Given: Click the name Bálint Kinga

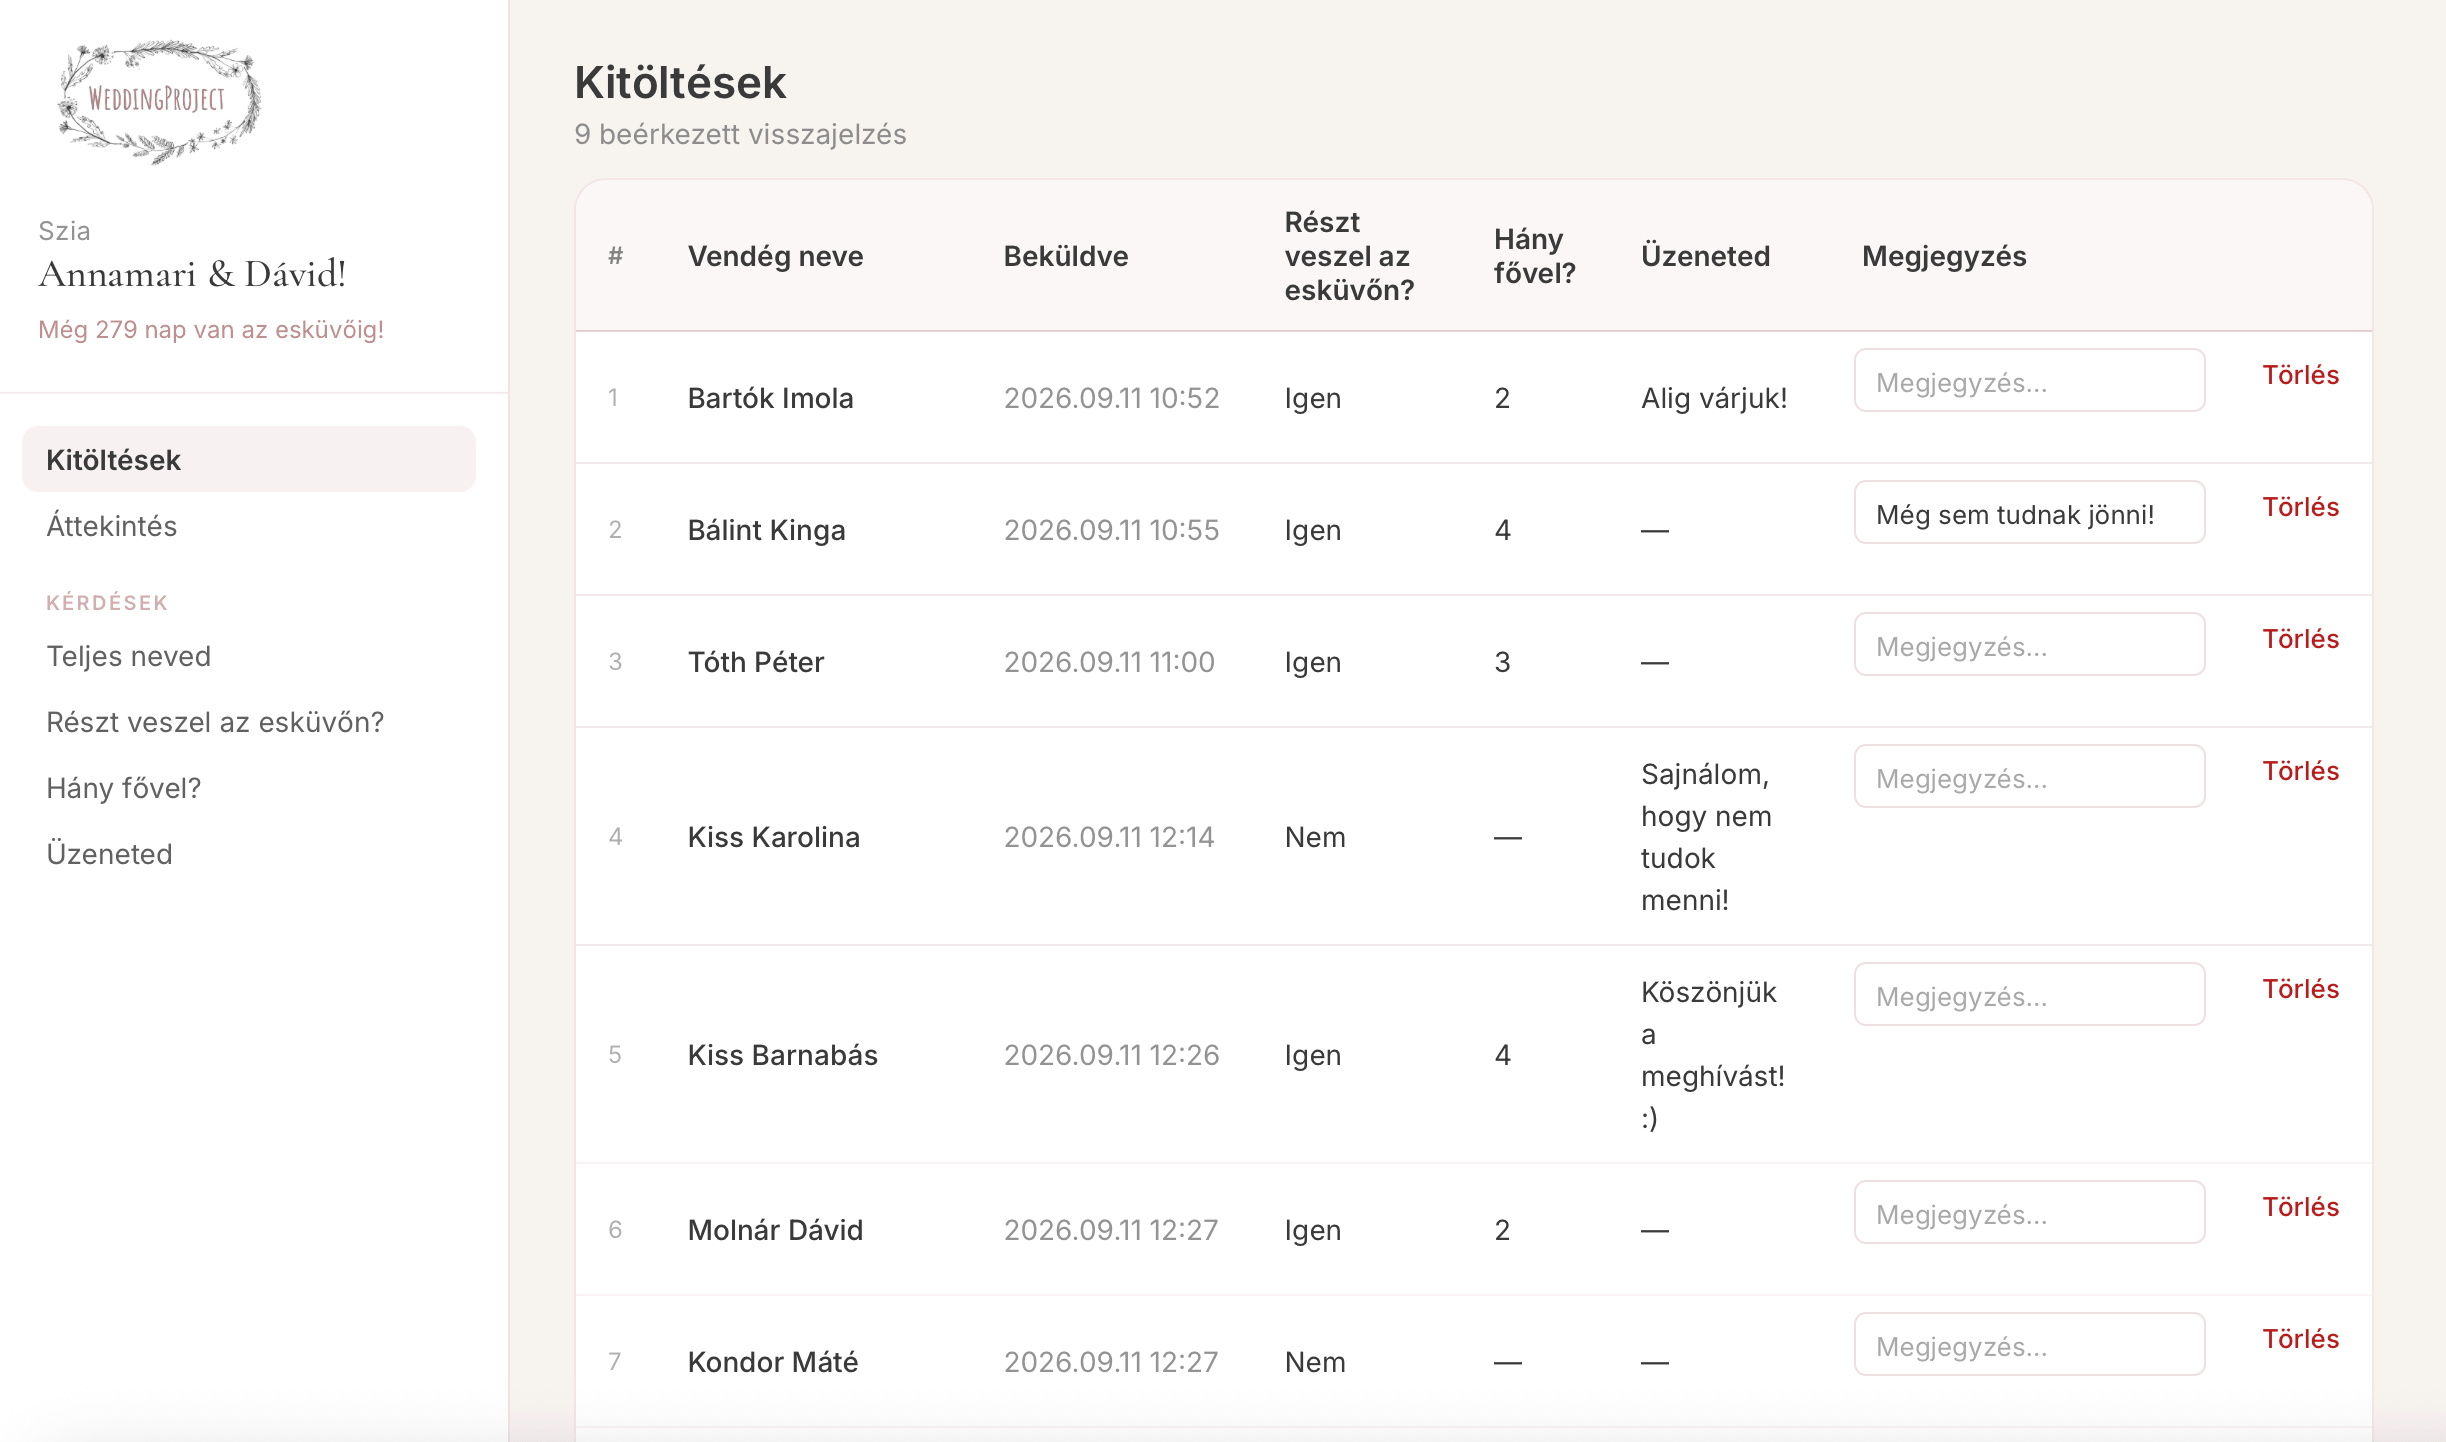Looking at the screenshot, I should pos(766,530).
